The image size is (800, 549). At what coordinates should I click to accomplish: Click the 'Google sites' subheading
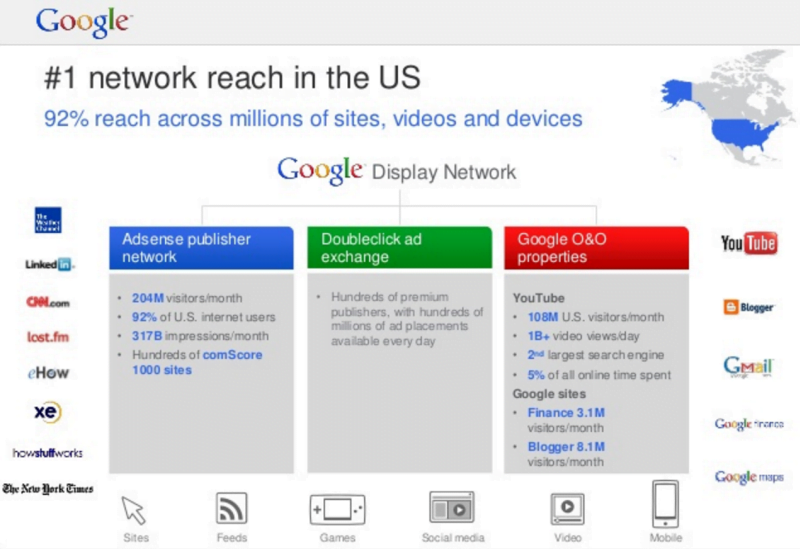(x=549, y=394)
